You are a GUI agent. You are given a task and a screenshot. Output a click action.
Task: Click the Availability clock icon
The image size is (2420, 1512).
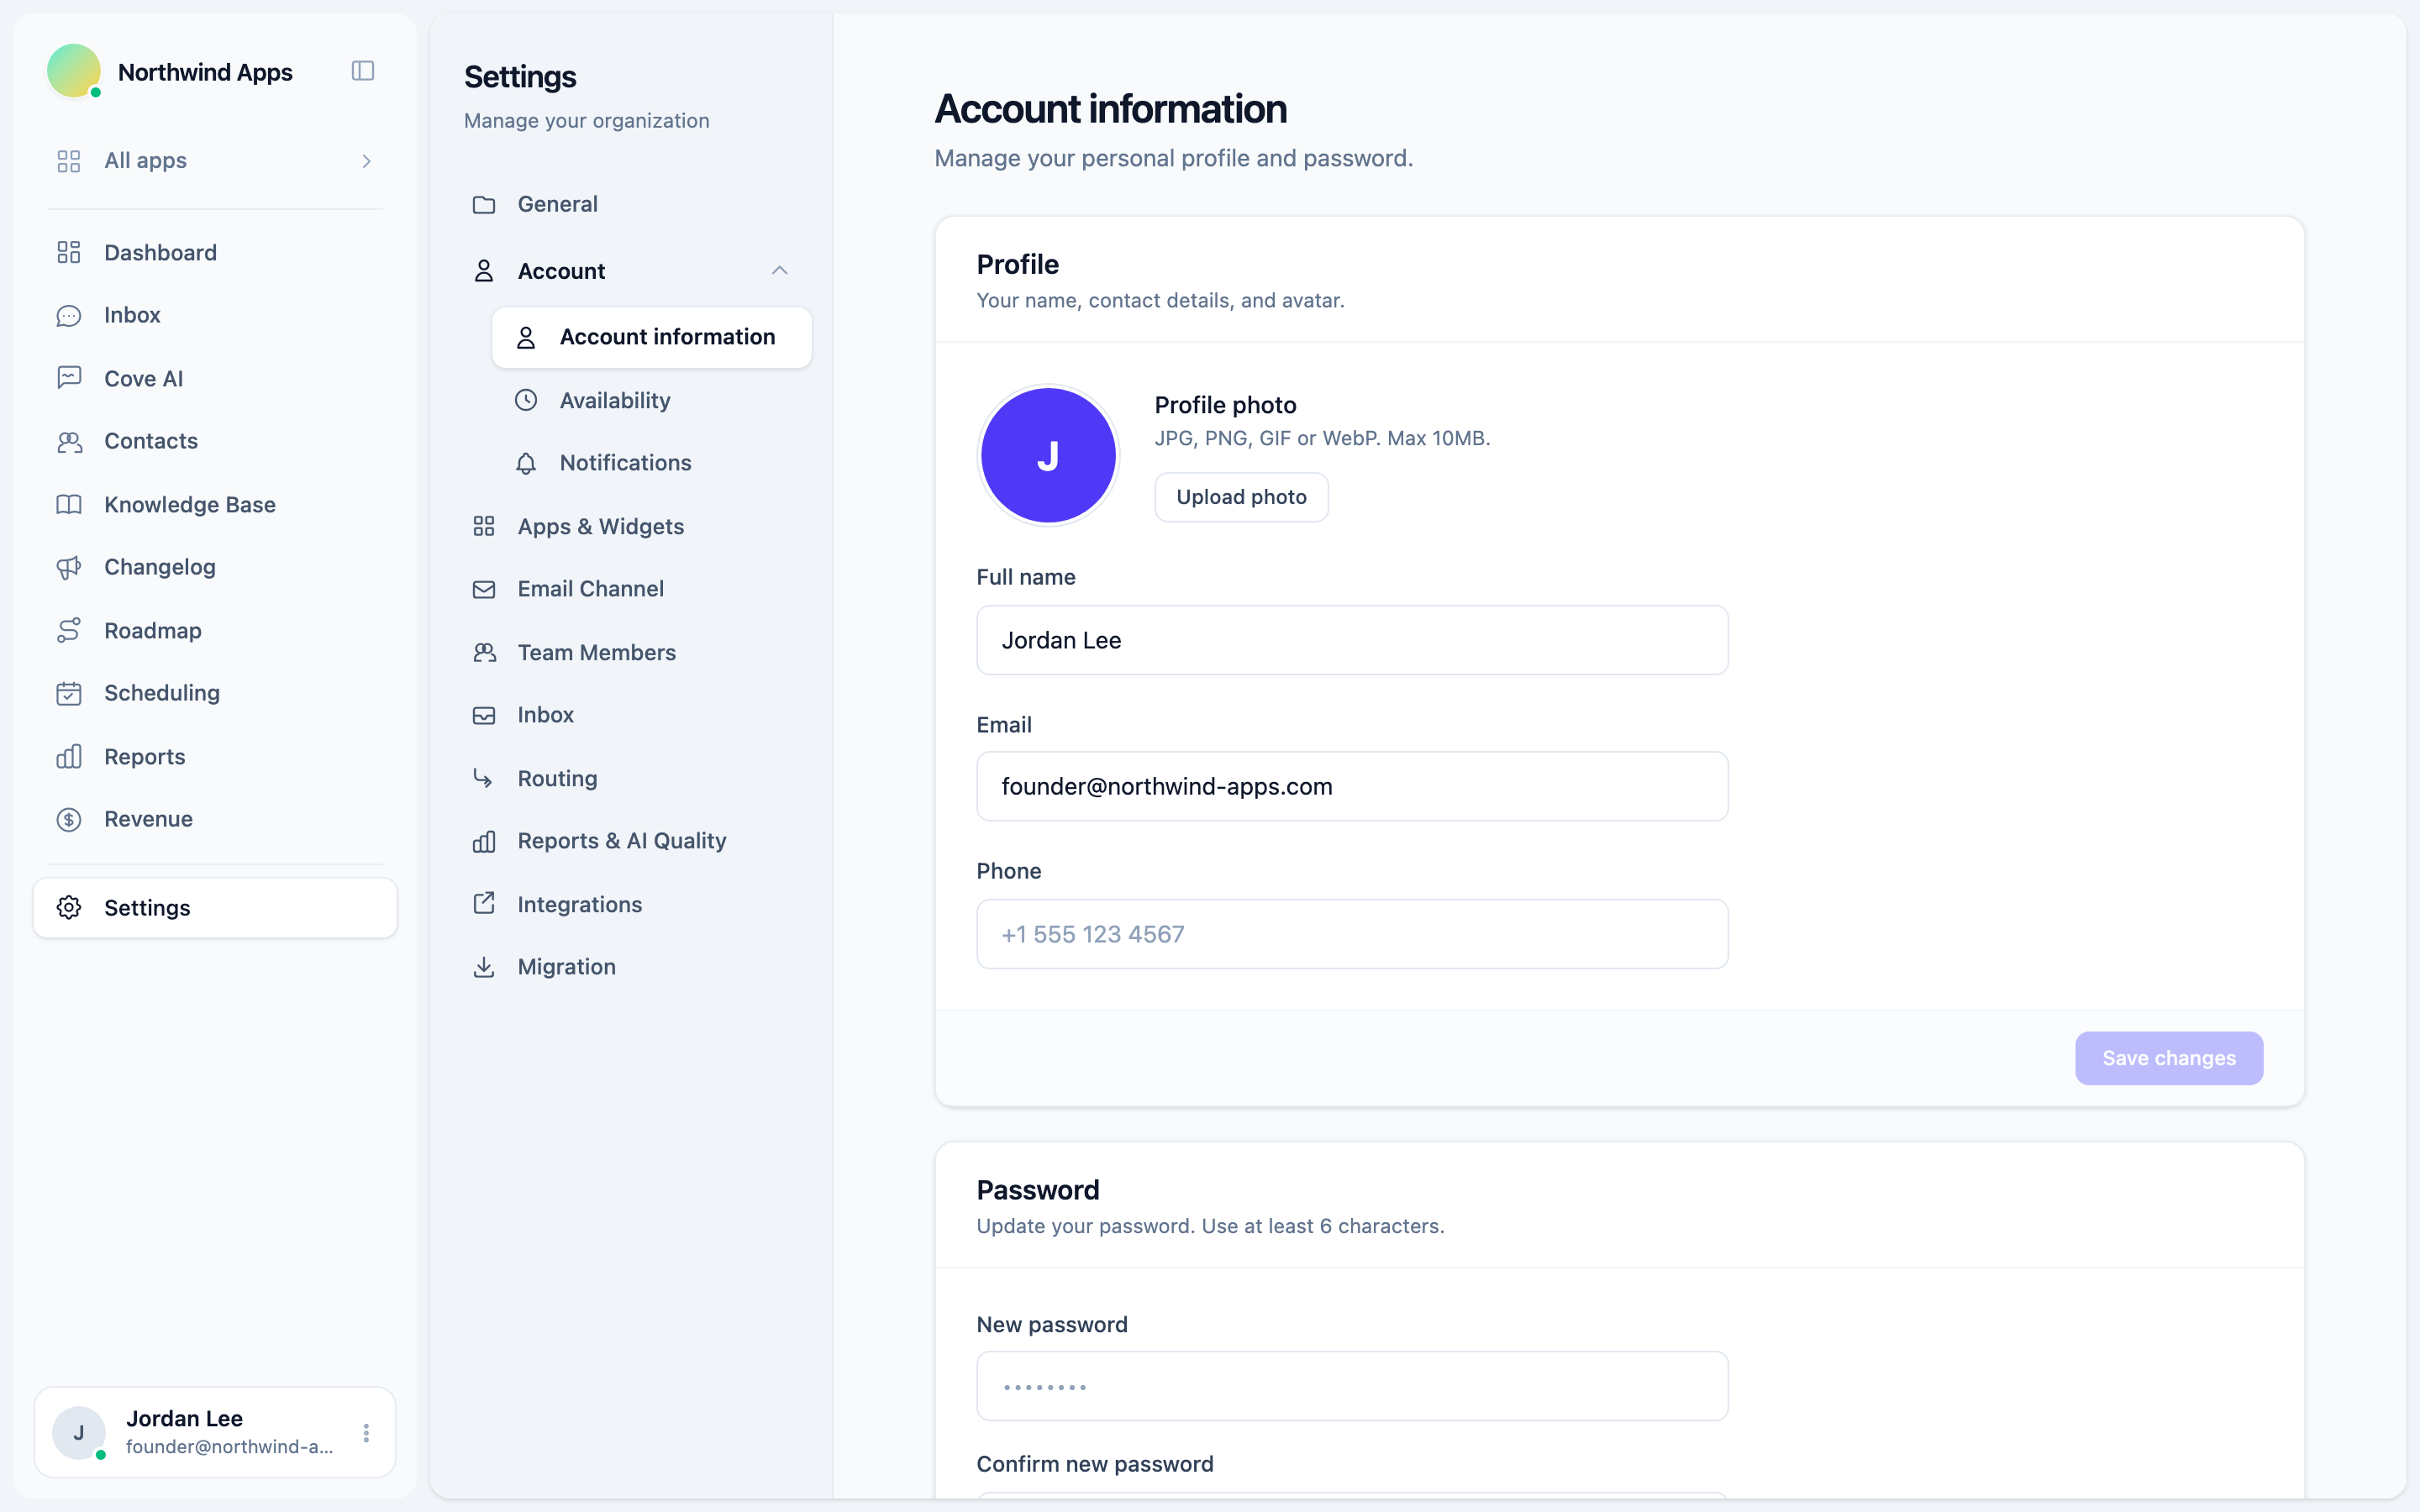[x=526, y=400]
